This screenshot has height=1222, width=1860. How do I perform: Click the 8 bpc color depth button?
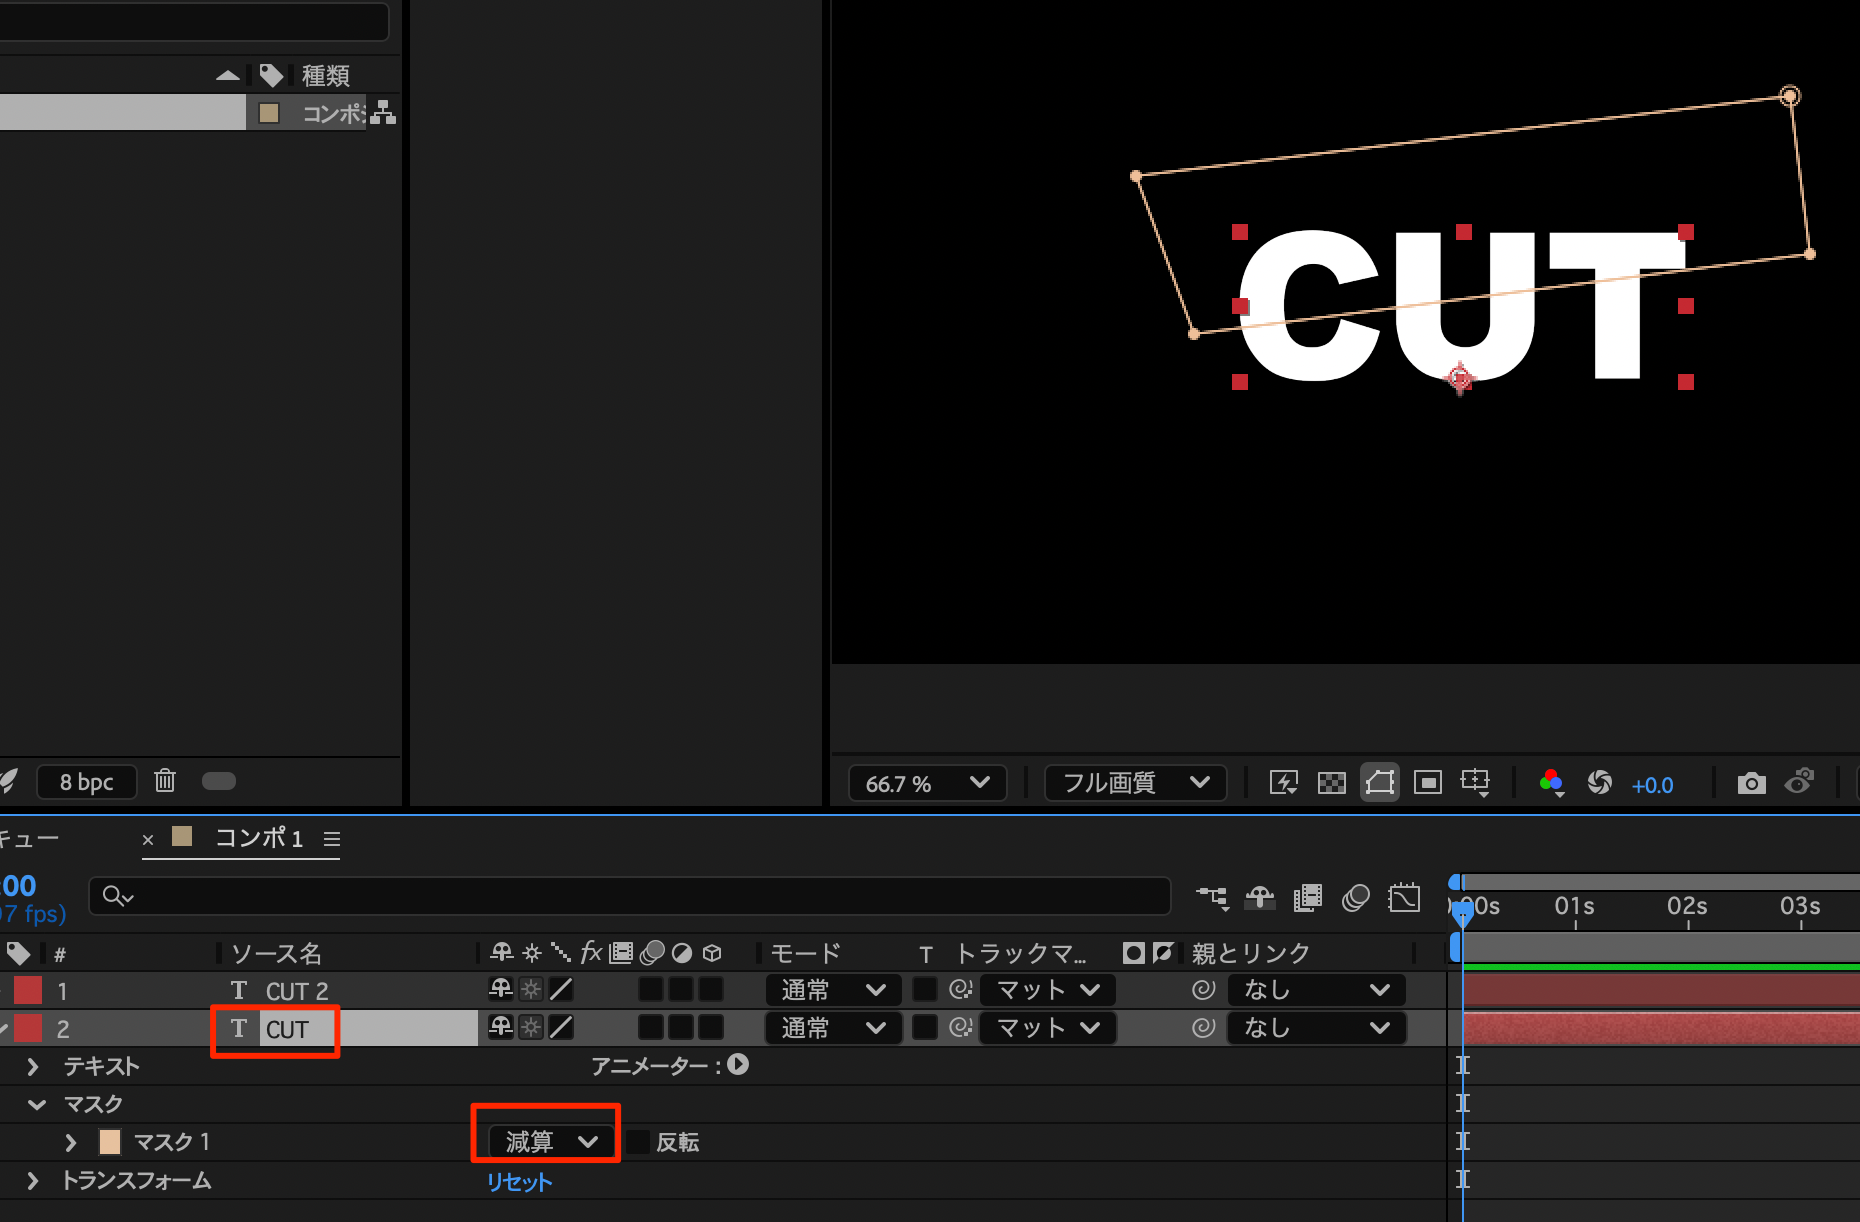87,782
